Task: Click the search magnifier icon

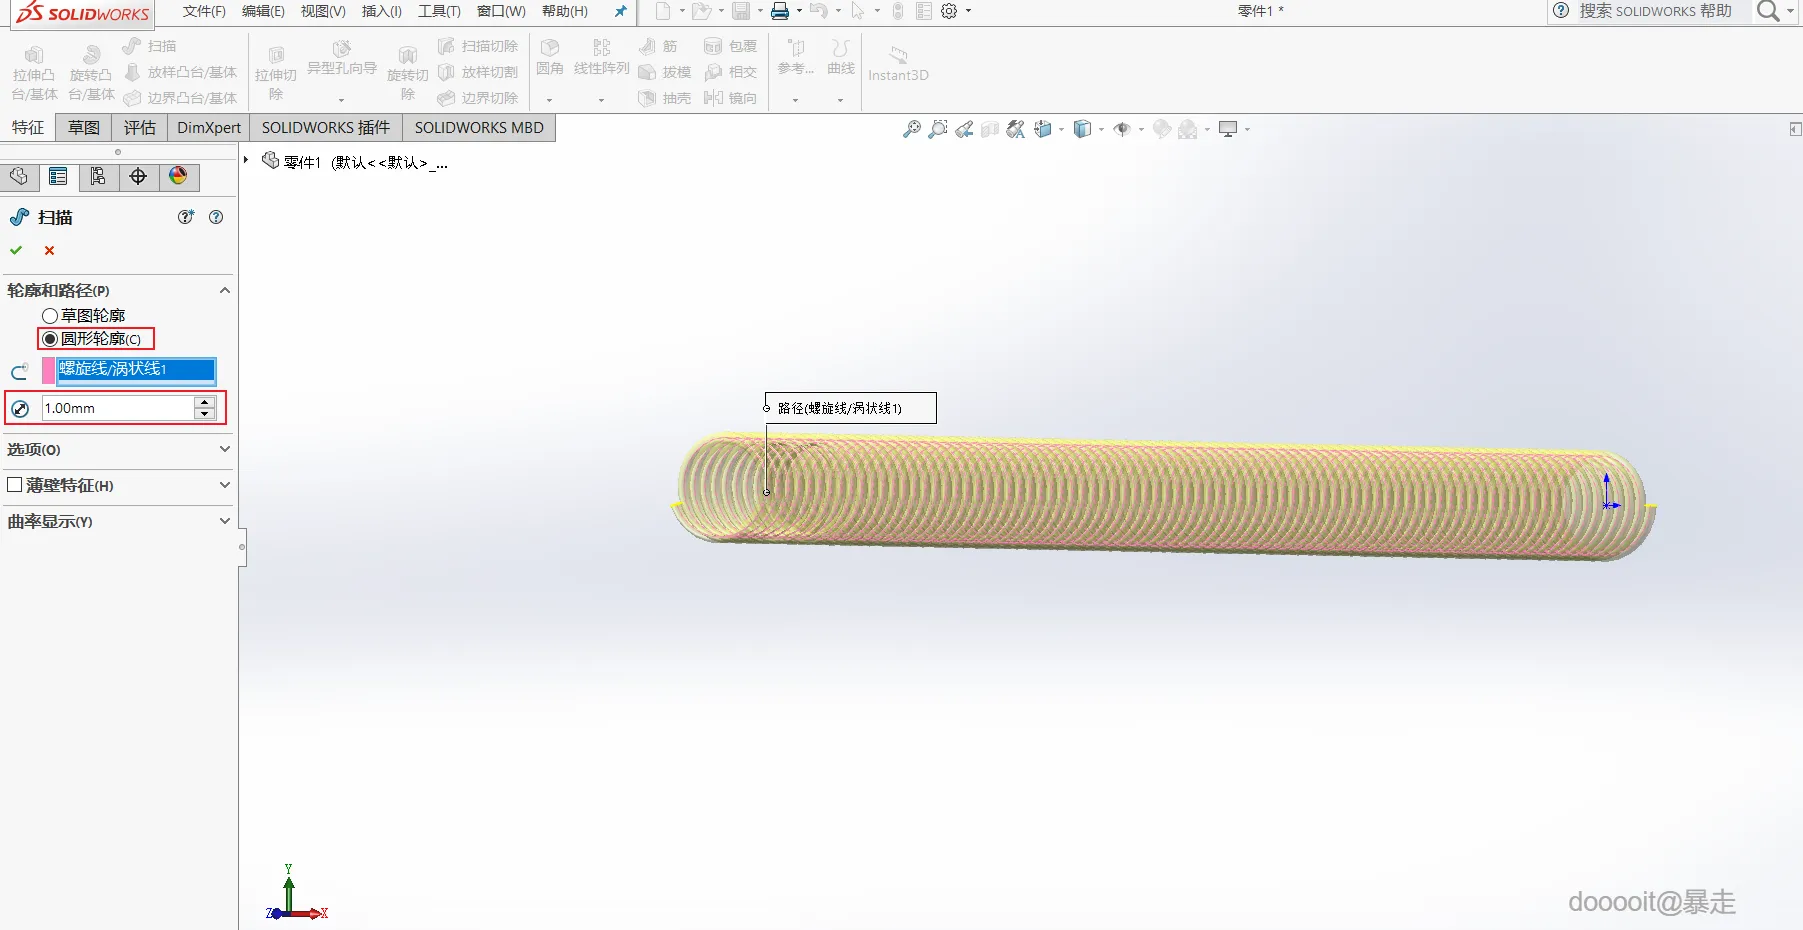Action: click(1768, 11)
